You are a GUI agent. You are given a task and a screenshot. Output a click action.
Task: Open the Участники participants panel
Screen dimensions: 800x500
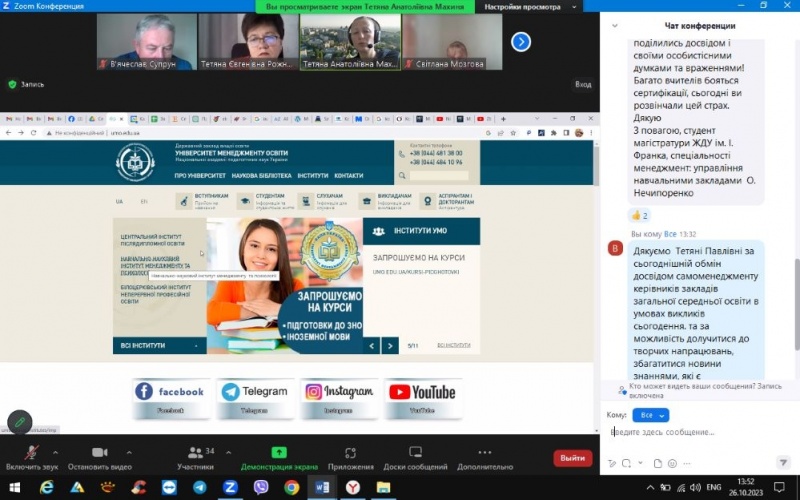pos(195,454)
